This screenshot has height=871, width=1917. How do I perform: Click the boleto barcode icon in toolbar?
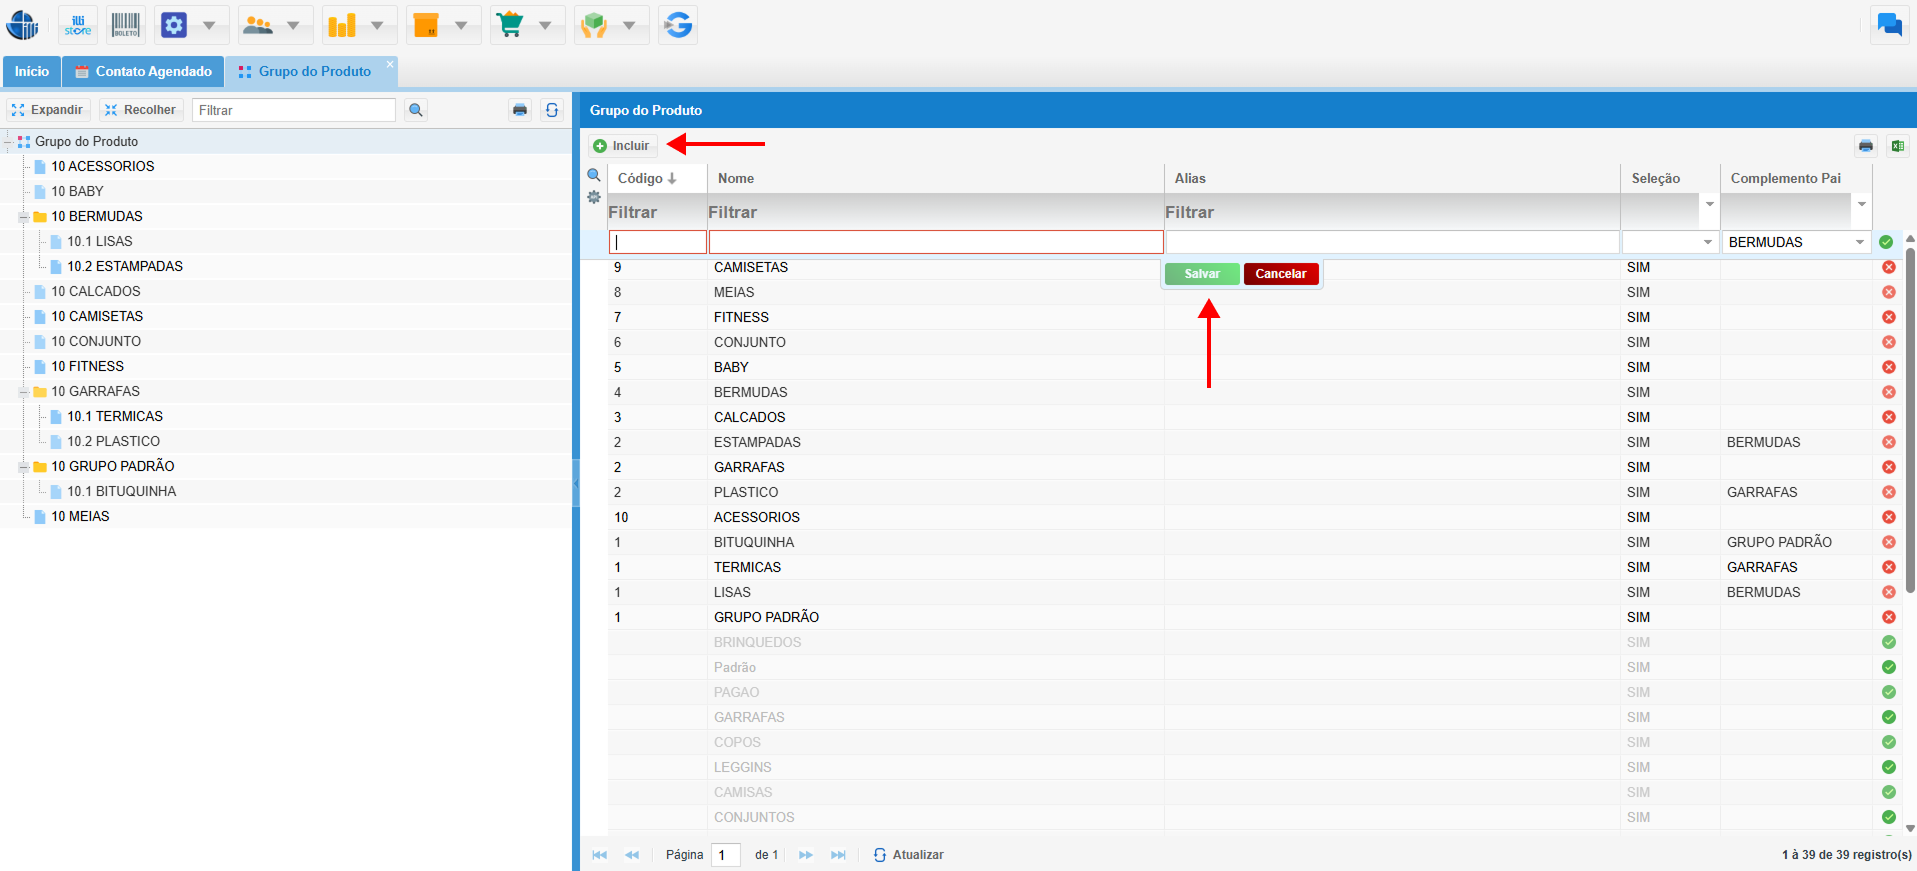(126, 25)
